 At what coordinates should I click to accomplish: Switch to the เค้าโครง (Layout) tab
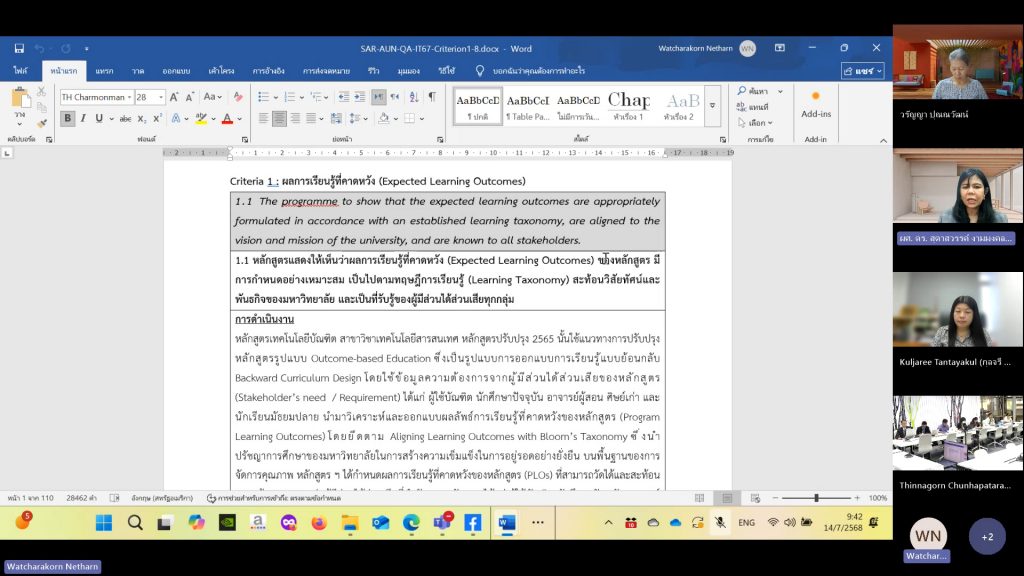click(x=221, y=71)
